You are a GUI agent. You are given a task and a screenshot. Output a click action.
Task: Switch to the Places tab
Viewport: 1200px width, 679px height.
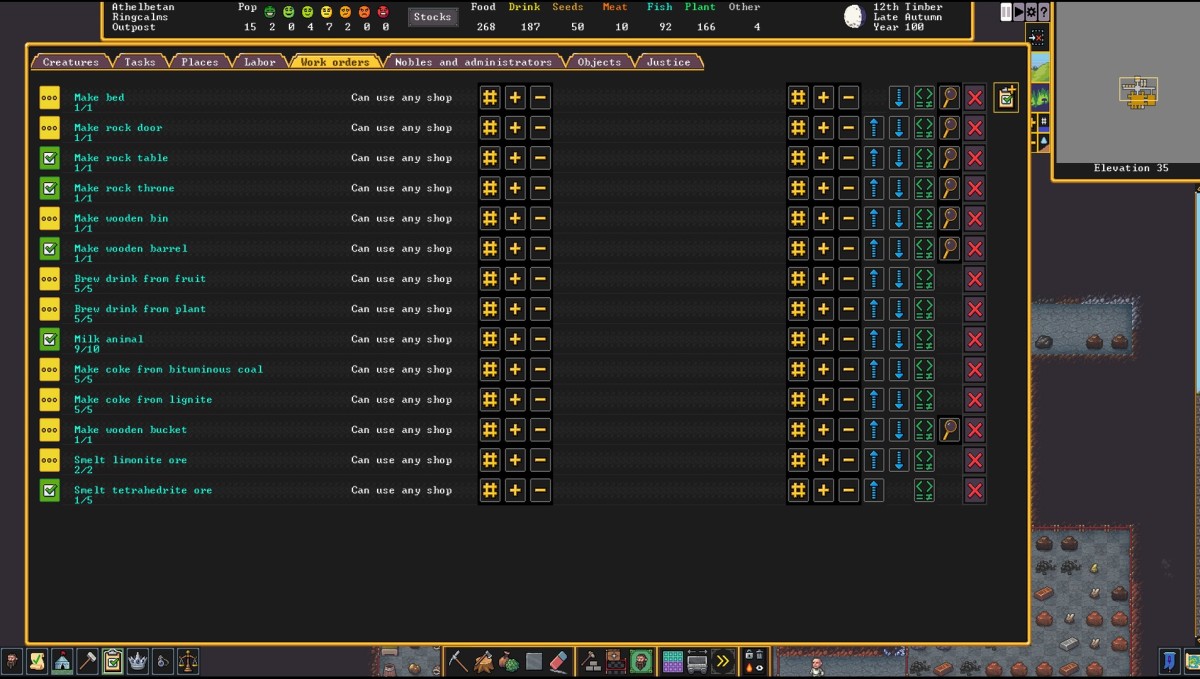point(200,62)
